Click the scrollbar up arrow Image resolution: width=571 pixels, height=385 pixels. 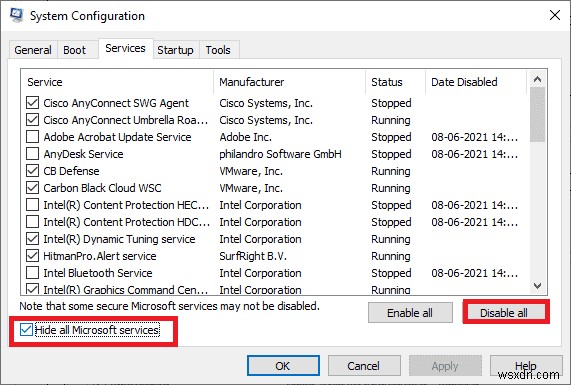pos(537,79)
